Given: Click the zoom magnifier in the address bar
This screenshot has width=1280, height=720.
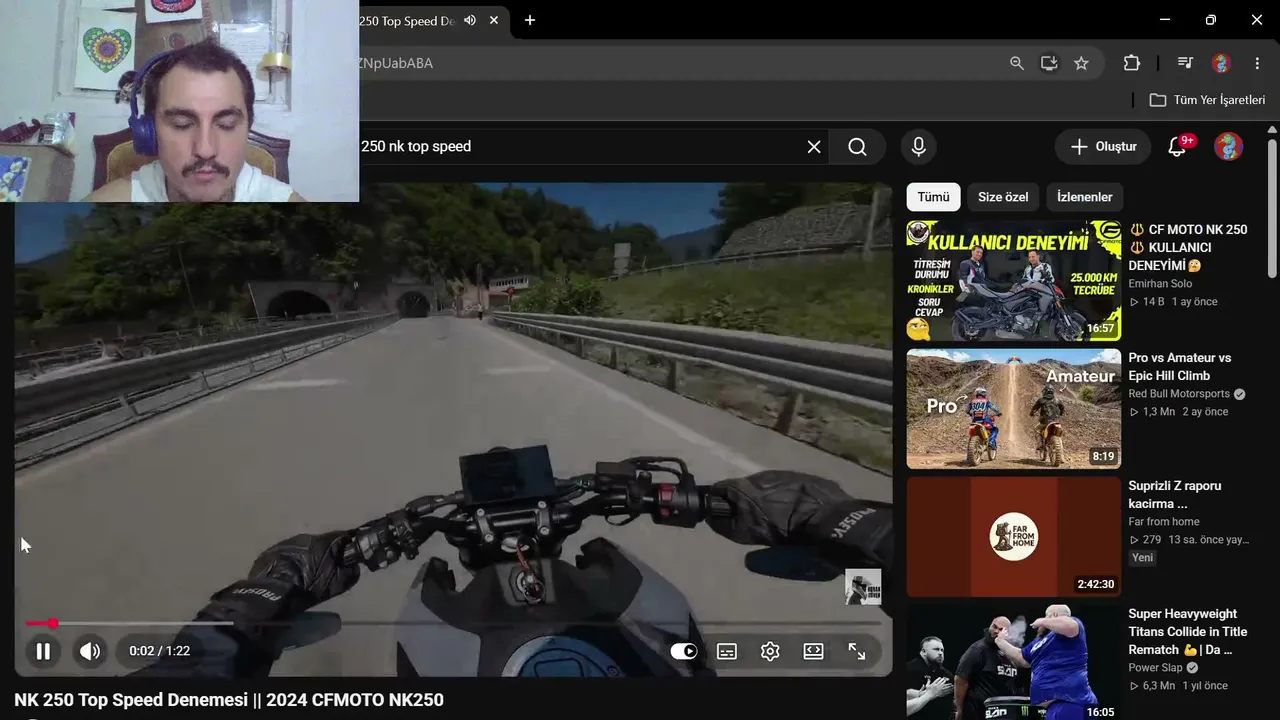Looking at the screenshot, I should pos(1017,63).
